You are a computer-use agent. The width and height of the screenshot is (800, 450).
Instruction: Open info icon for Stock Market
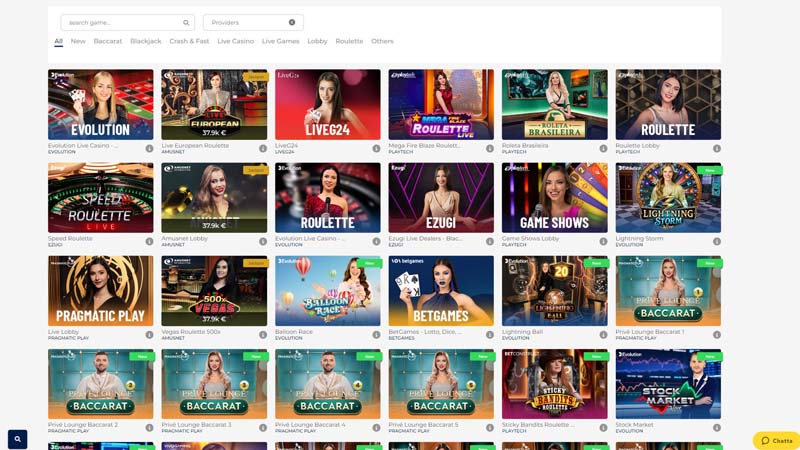(x=717, y=428)
